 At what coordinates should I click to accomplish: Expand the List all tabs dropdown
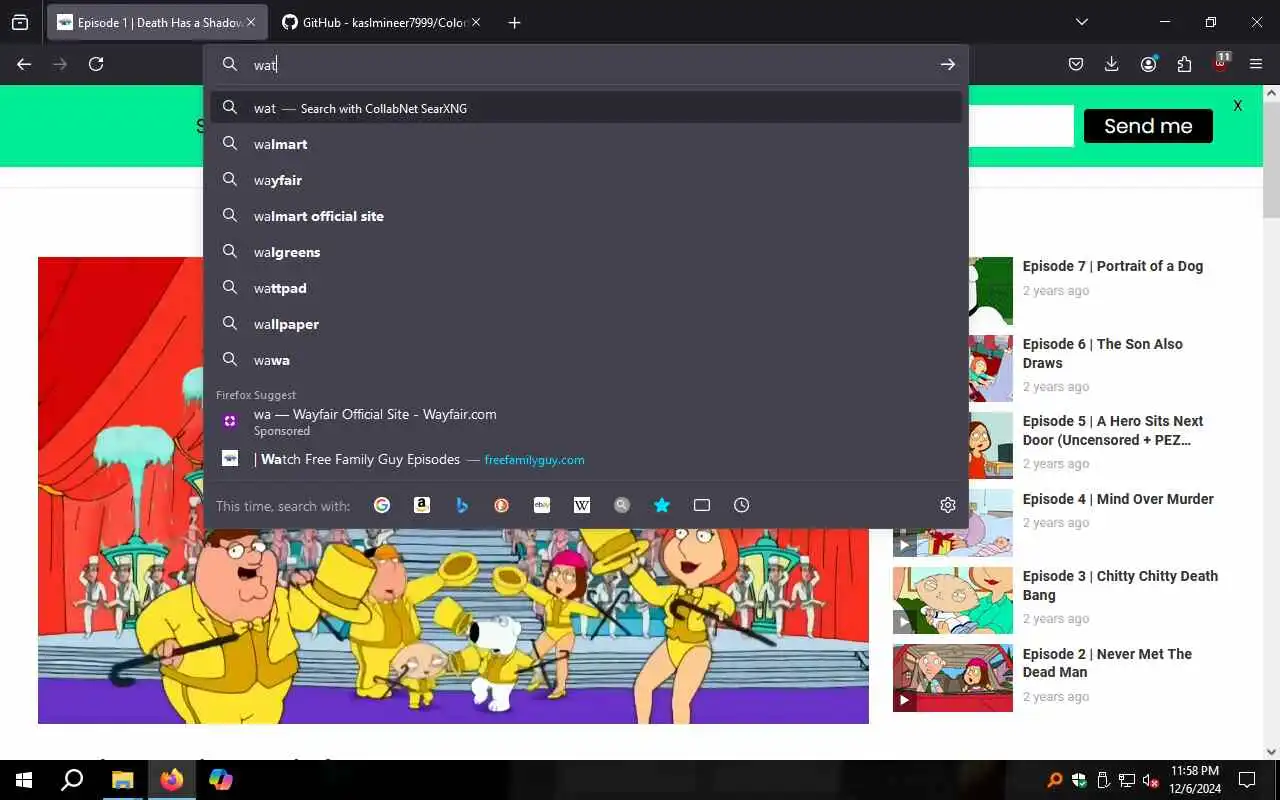1082,22
